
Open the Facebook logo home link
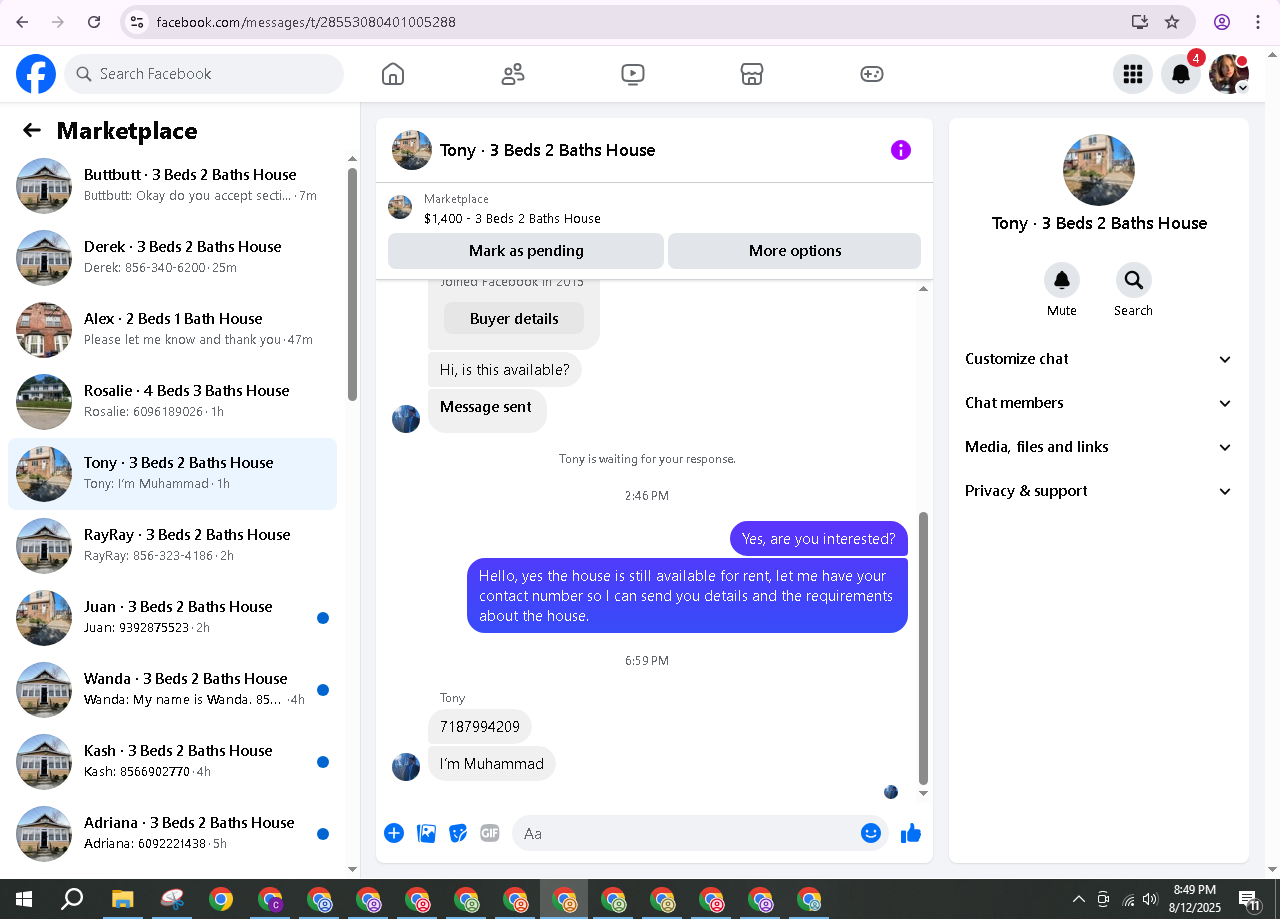(36, 74)
